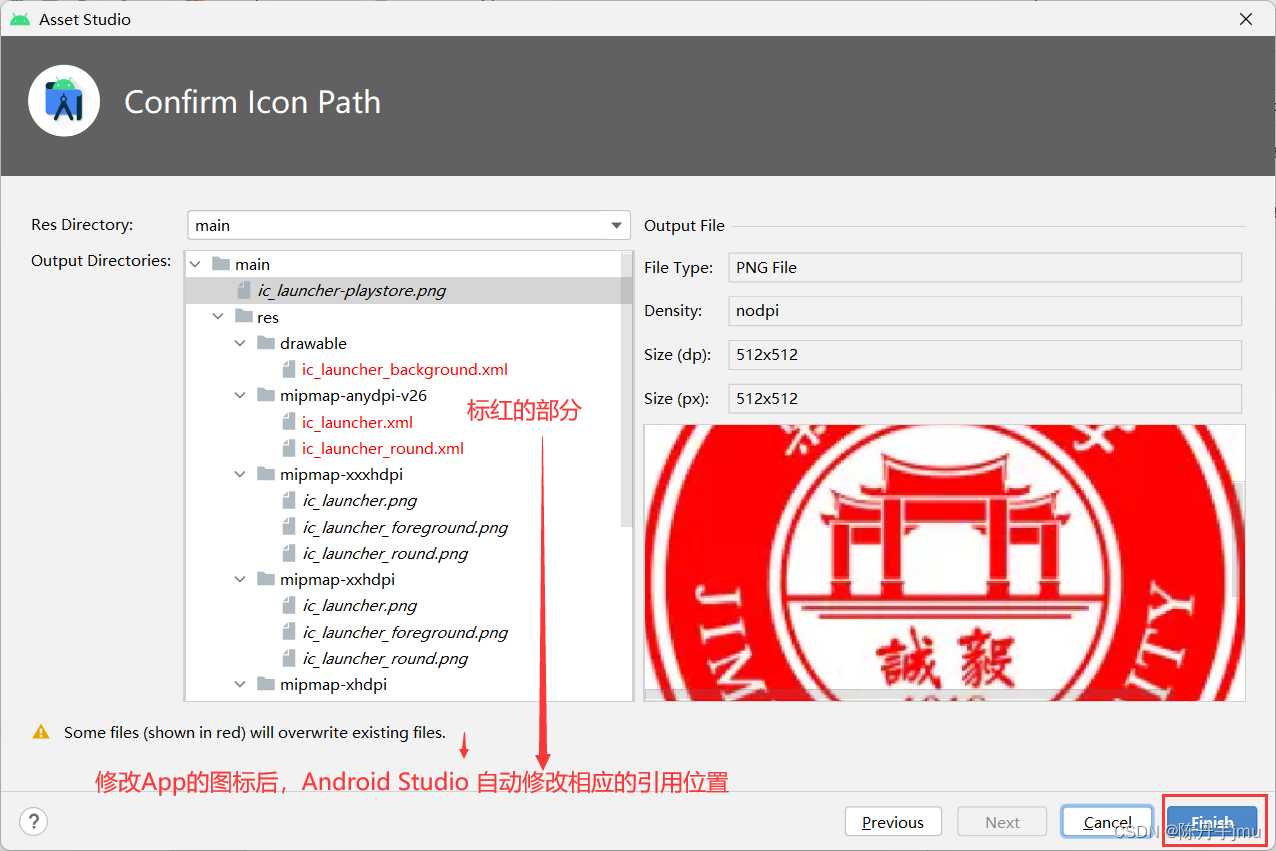1276x851 pixels.
Task: Click the 'Output File' section label
Action: click(684, 225)
